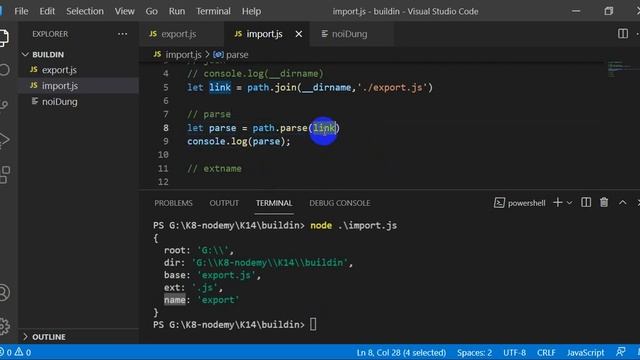Switch to the export.js editor tab

179,34
